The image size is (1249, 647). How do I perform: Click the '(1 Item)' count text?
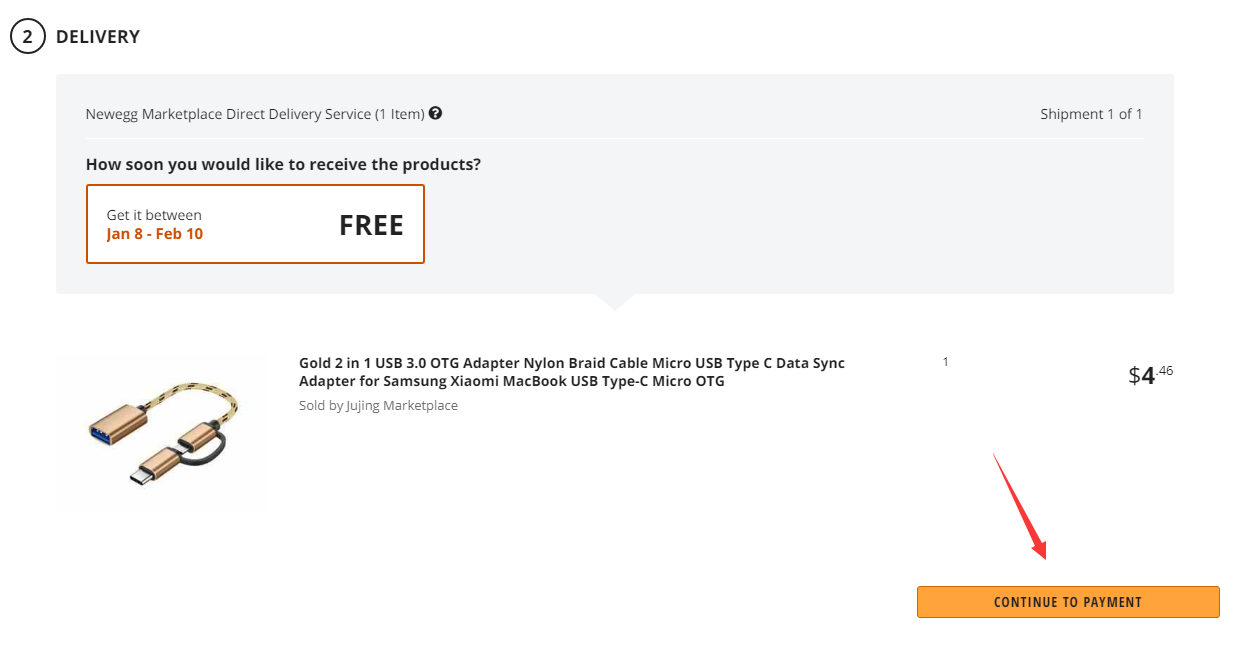point(399,114)
